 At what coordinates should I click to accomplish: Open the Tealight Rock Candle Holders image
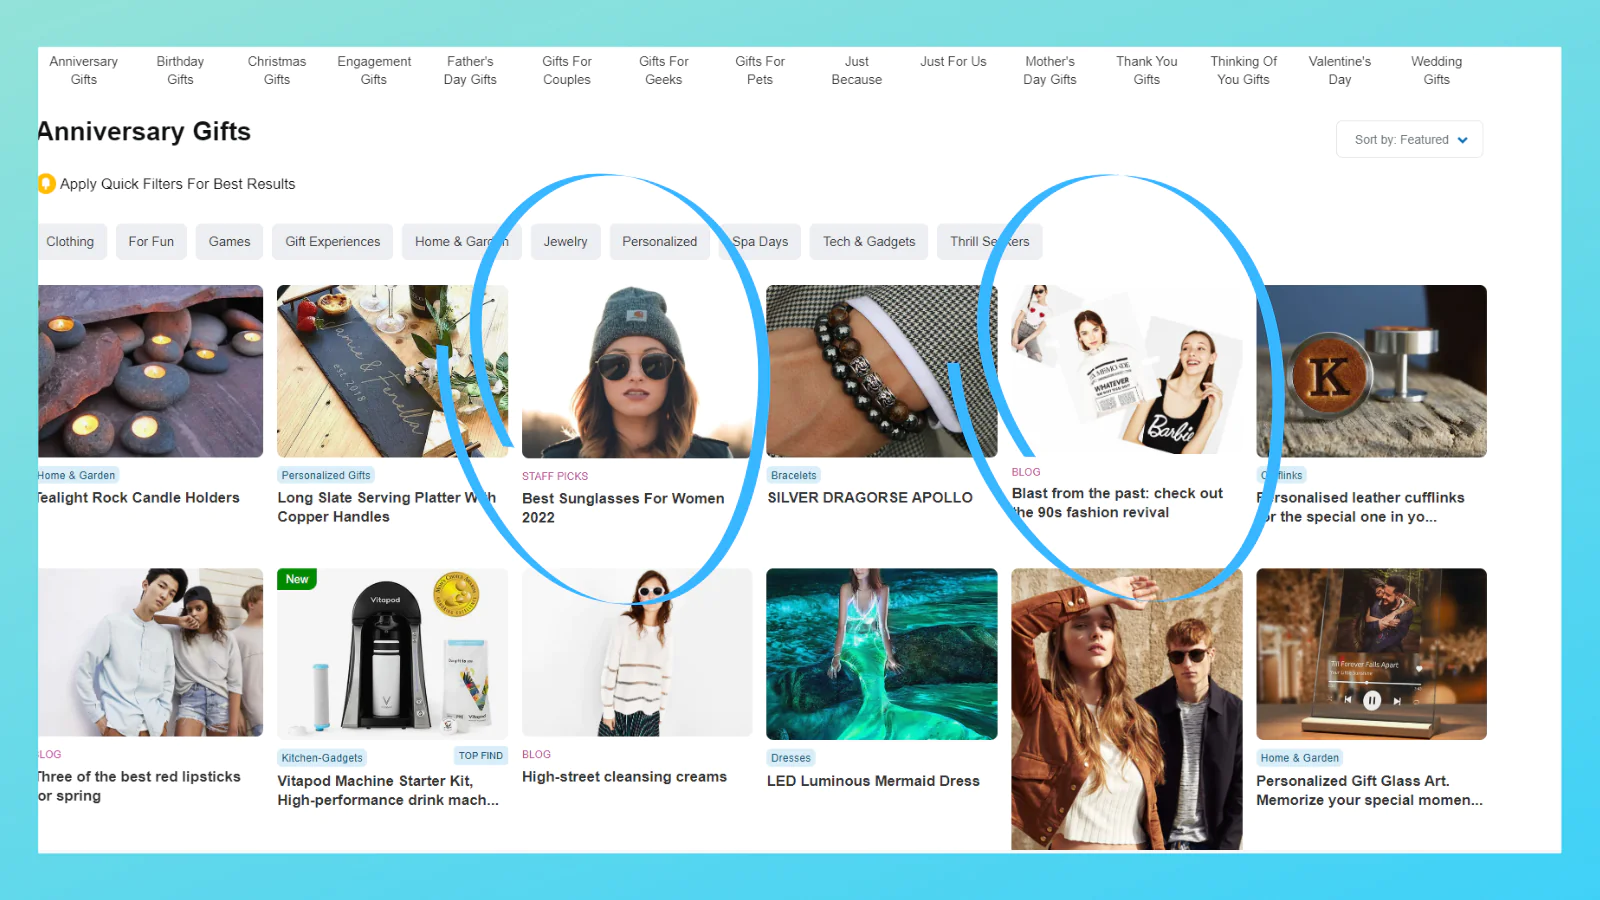tap(151, 371)
